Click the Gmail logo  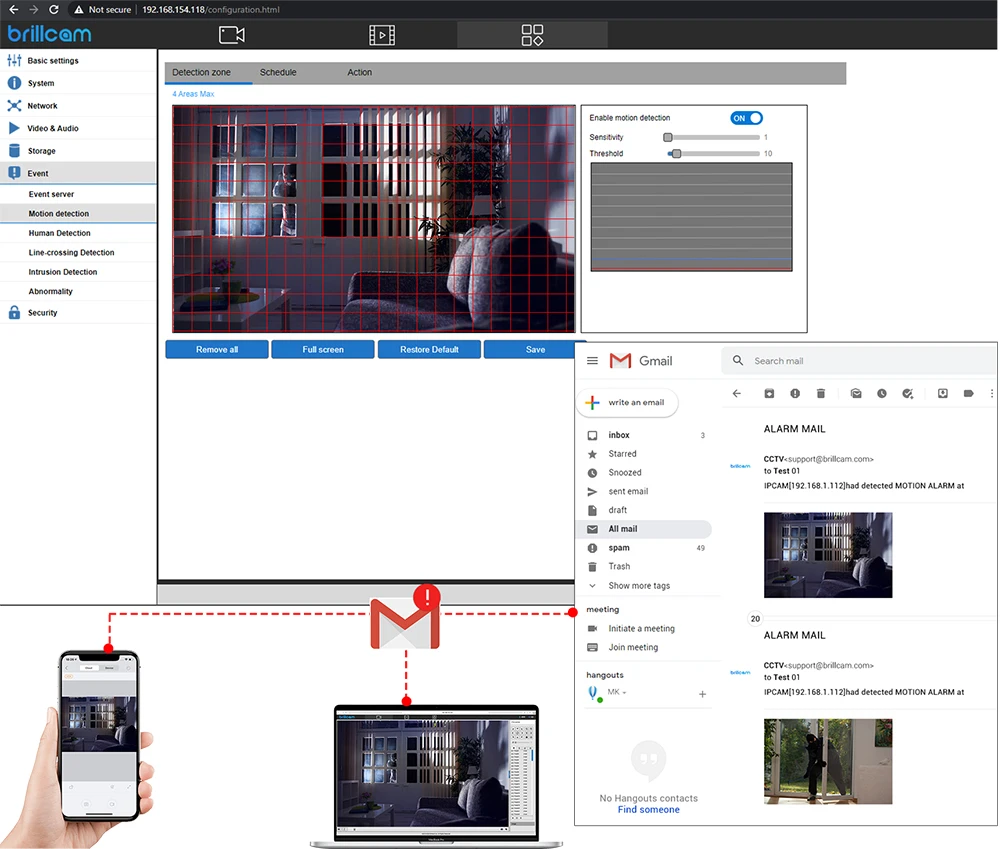[641, 361]
